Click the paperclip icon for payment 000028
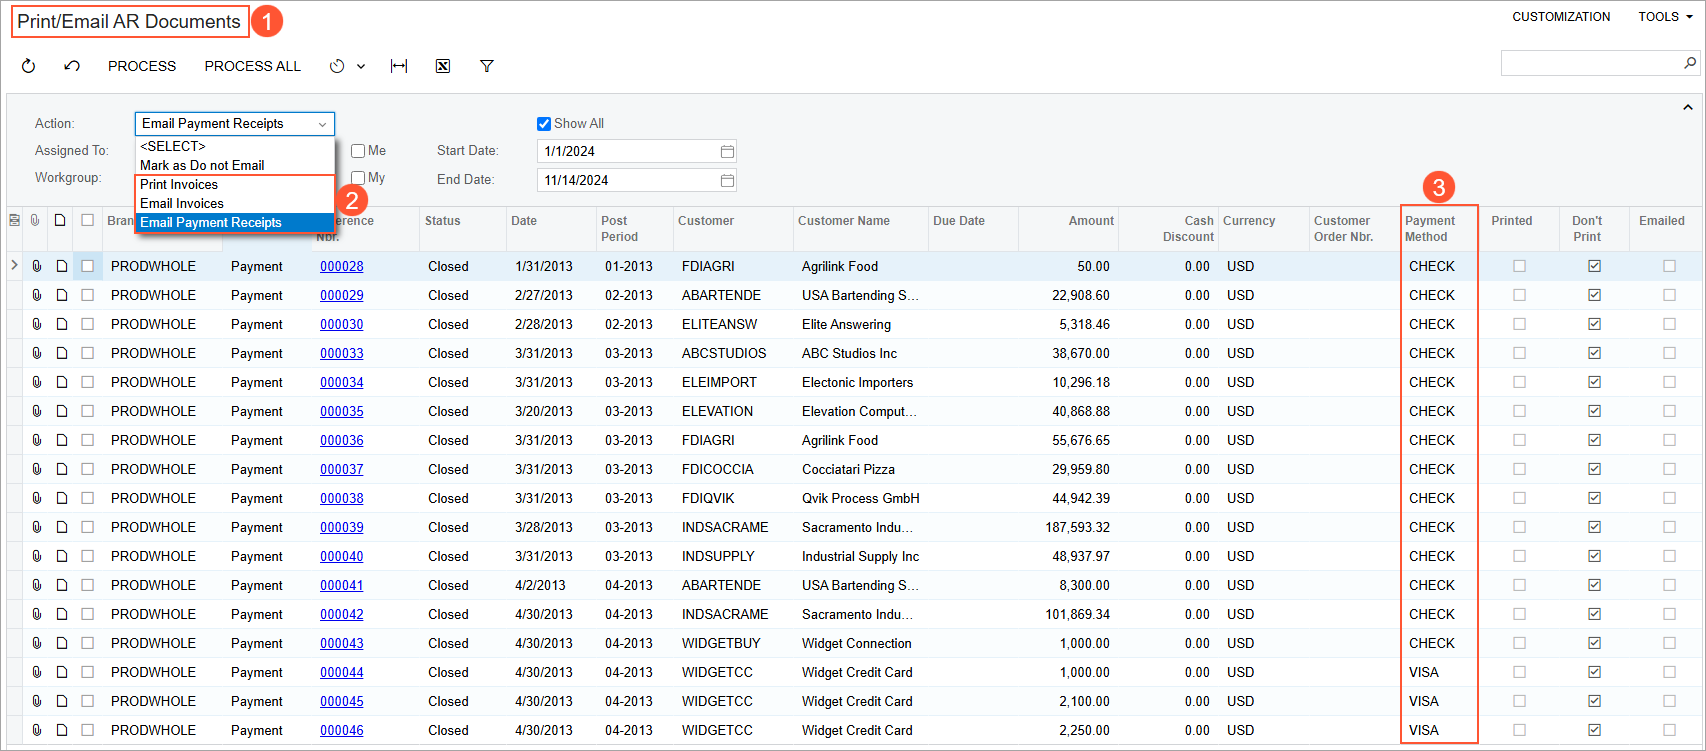 (36, 266)
